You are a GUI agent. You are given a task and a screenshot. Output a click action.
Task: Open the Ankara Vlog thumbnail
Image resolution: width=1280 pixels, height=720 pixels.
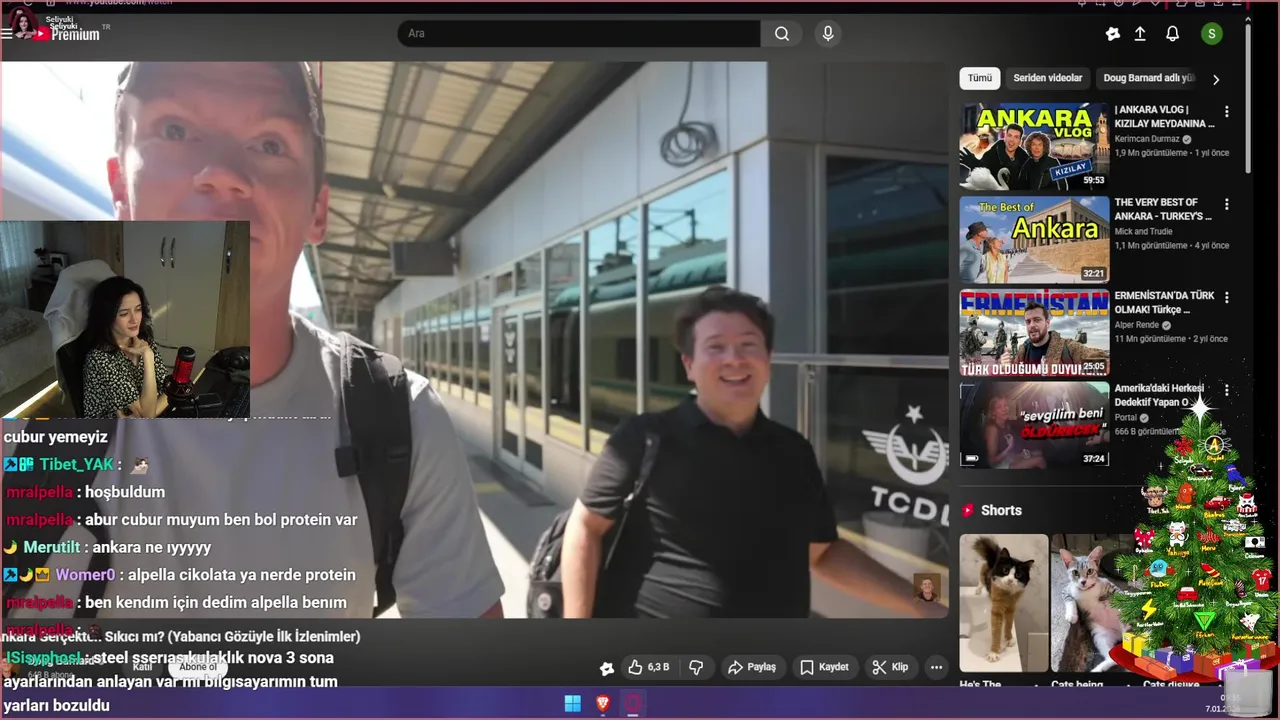[1034, 146]
